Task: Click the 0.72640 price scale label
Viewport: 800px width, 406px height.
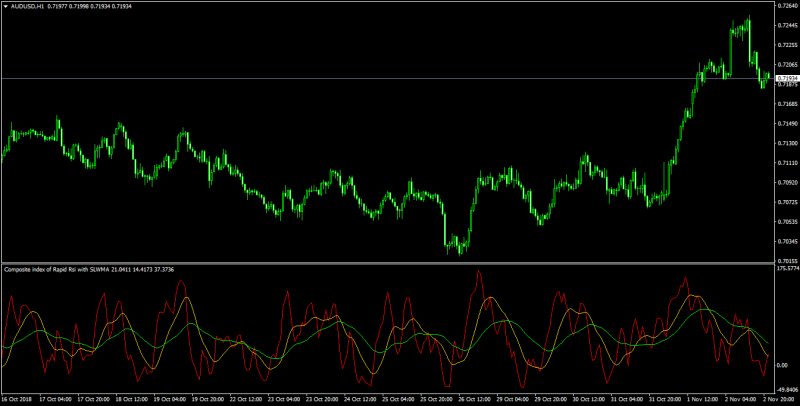Action: click(788, 6)
